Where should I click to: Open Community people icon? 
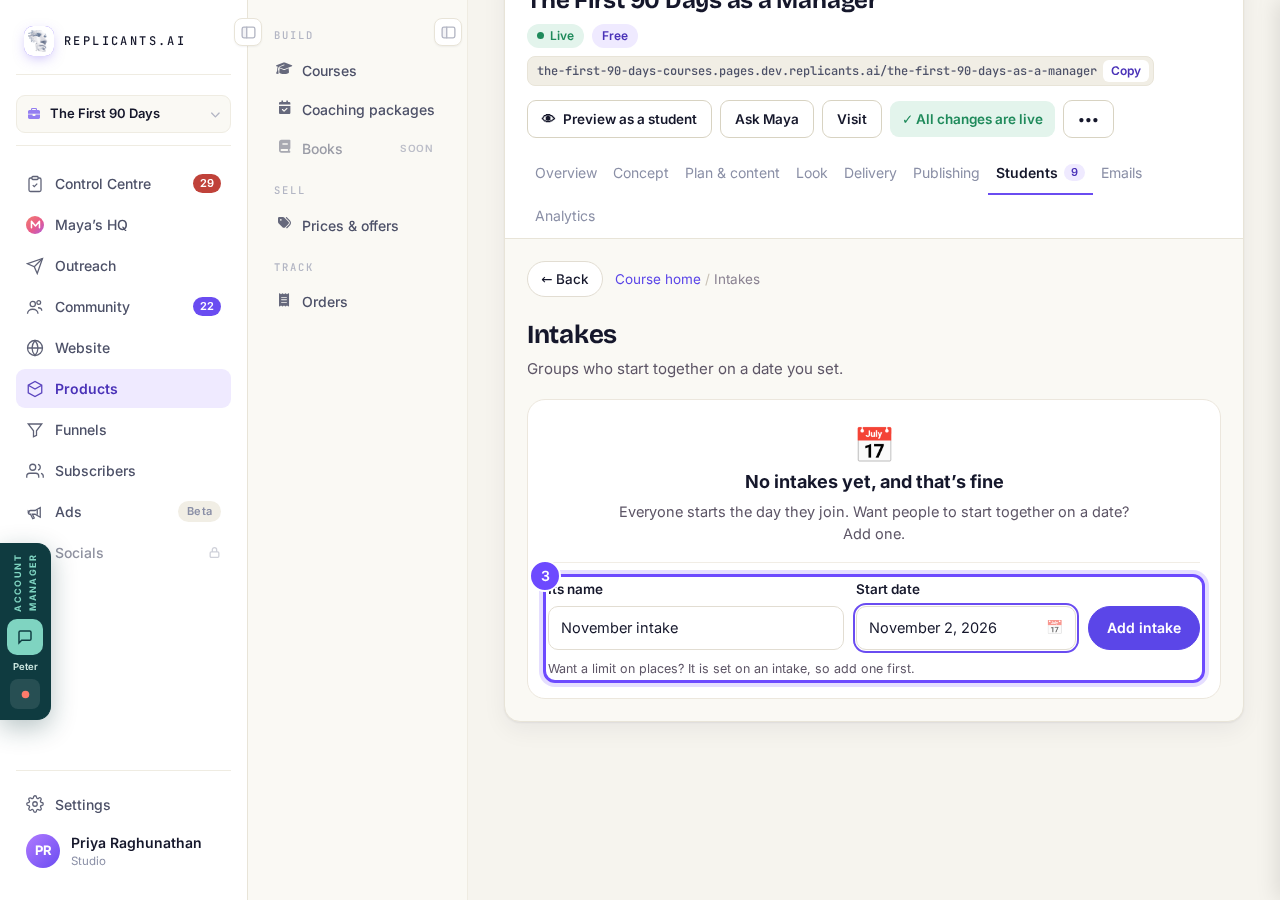pyautogui.click(x=35, y=307)
